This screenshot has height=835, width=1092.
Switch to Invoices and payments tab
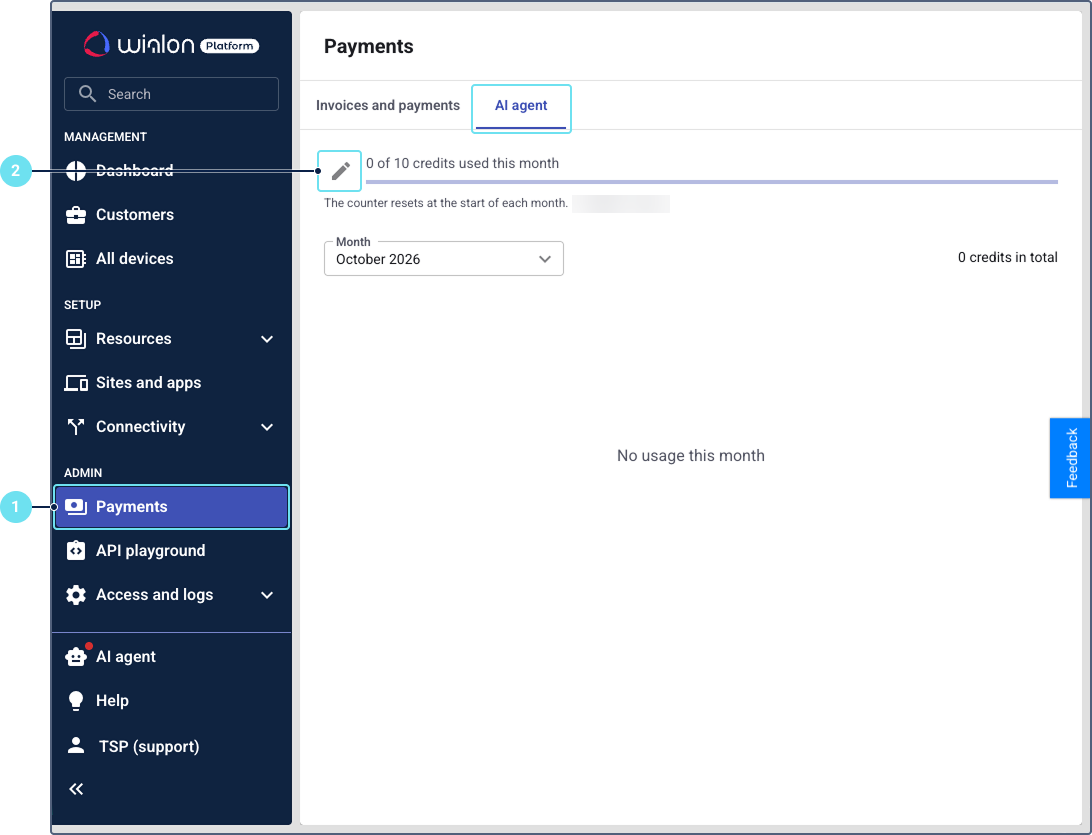click(x=388, y=105)
